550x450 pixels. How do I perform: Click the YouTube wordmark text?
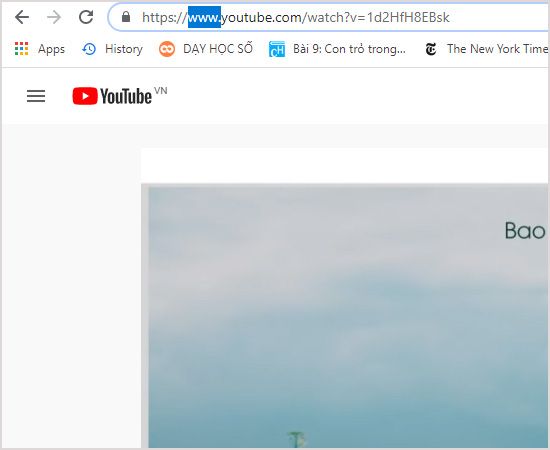pyautogui.click(x=126, y=96)
